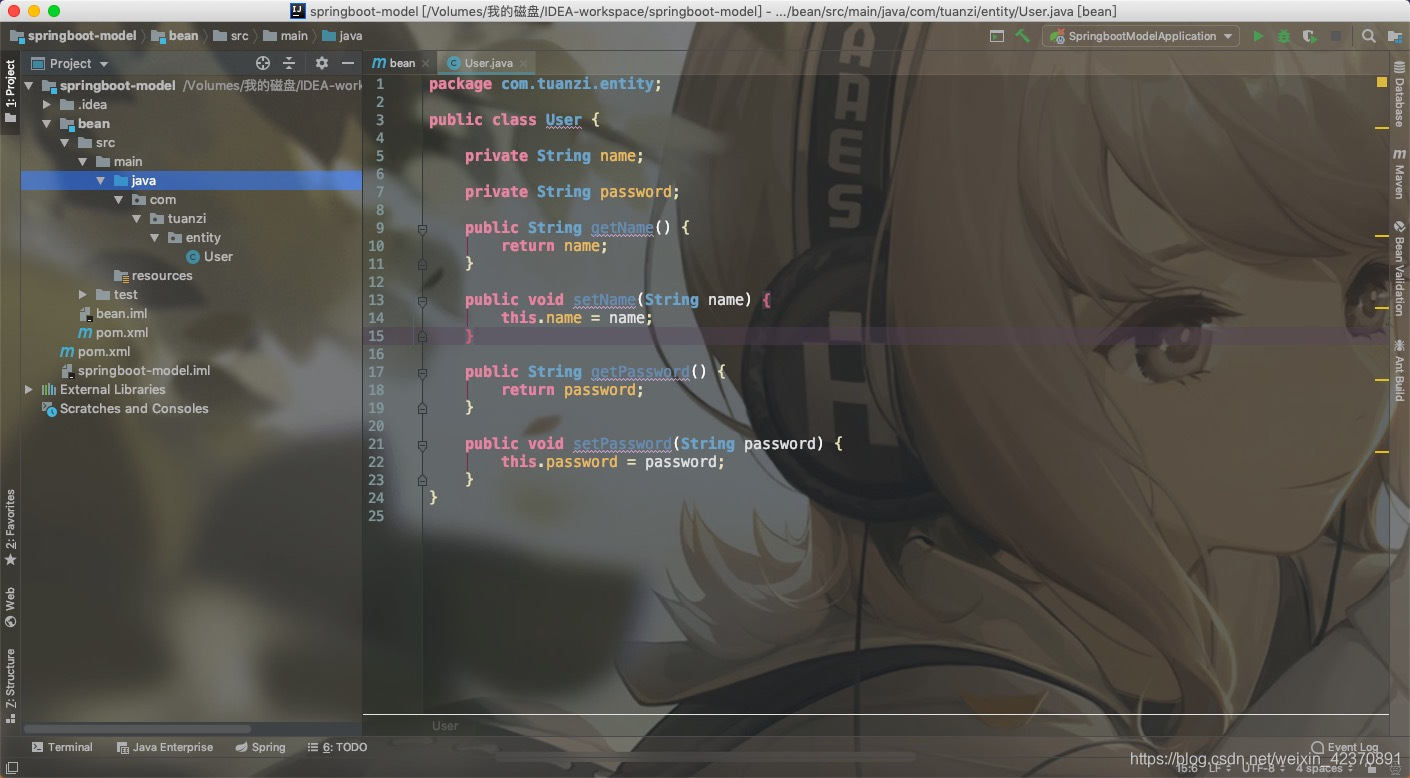Open the Web tool window
This screenshot has height=778, width=1410.
point(10,607)
